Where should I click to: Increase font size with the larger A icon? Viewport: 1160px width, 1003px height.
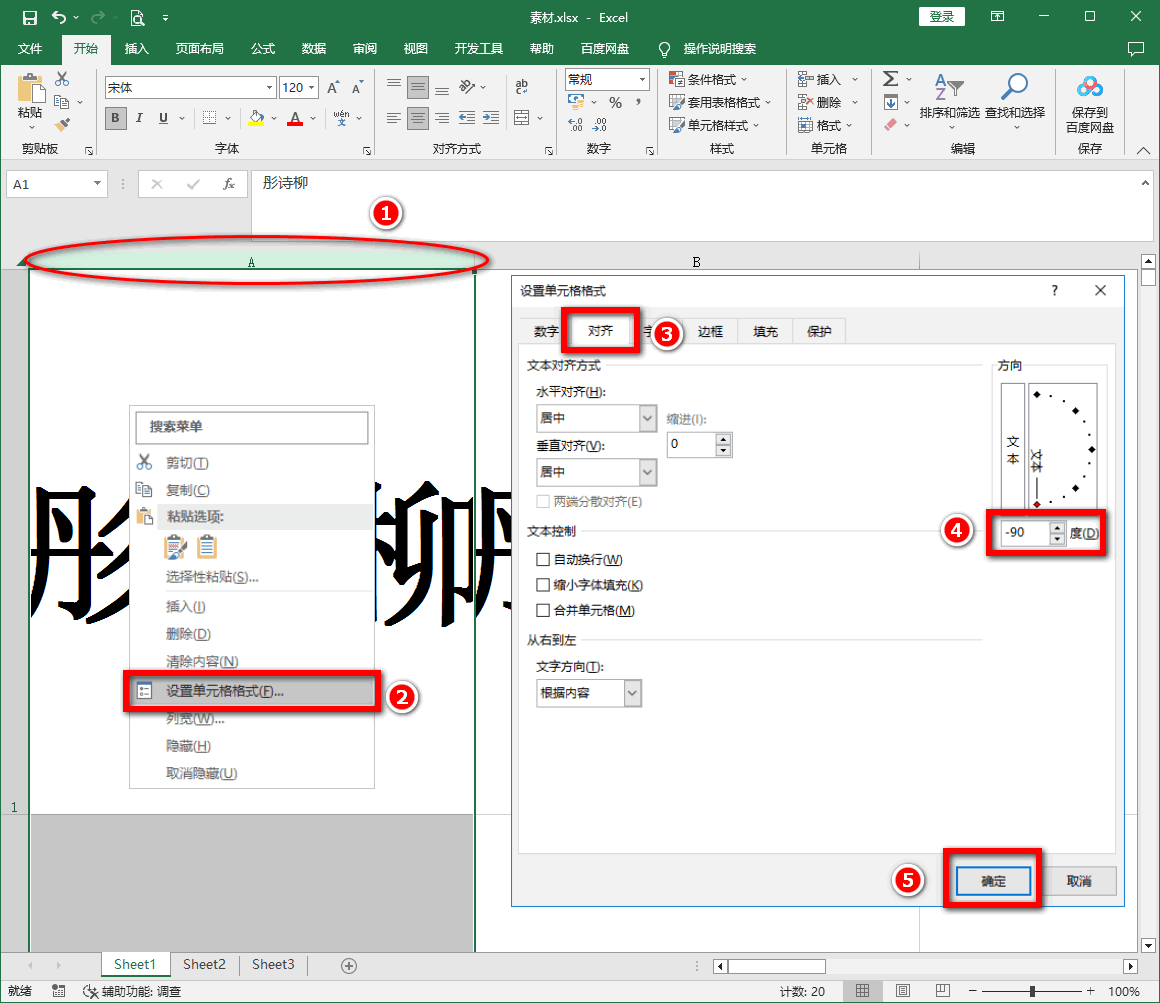(x=333, y=87)
